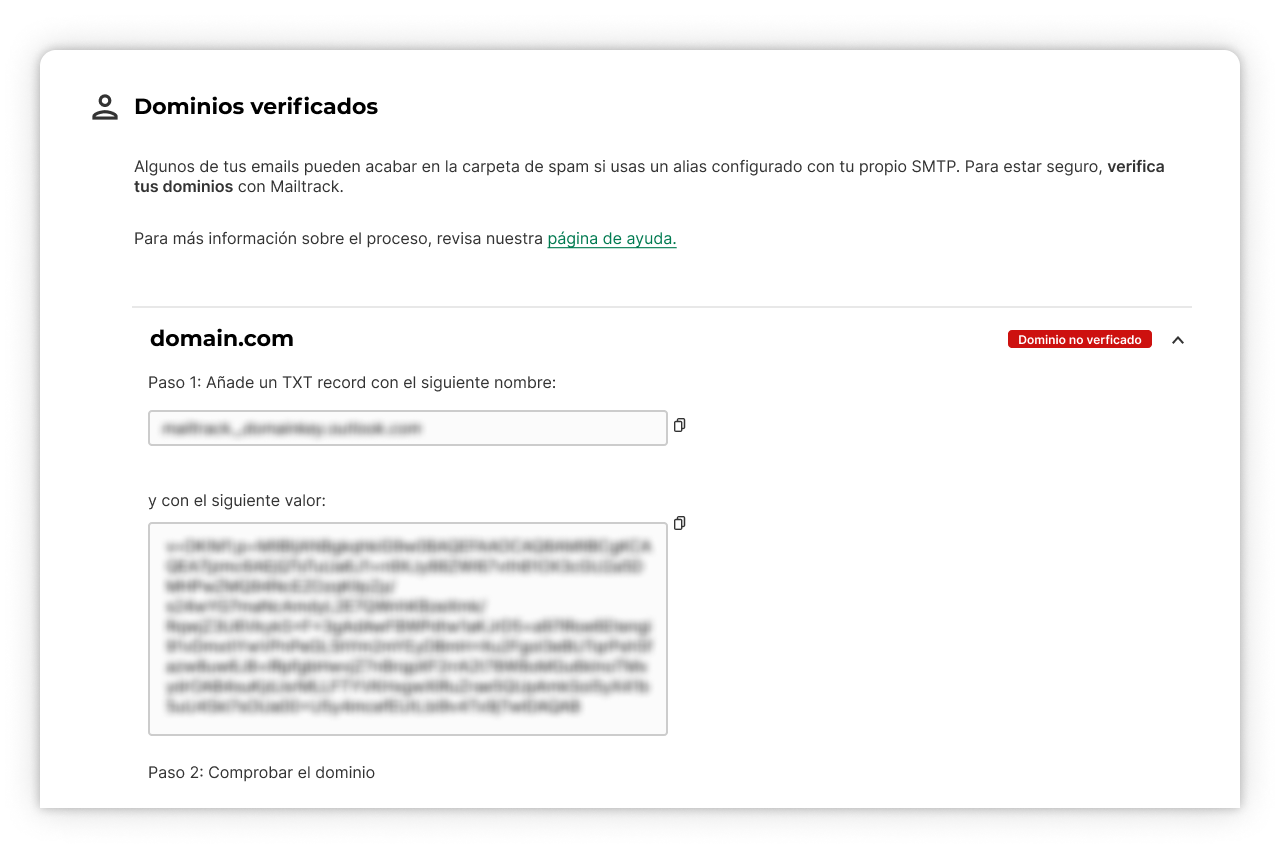Click inside the TXT value text area
1280x860 pixels.
tap(407, 628)
